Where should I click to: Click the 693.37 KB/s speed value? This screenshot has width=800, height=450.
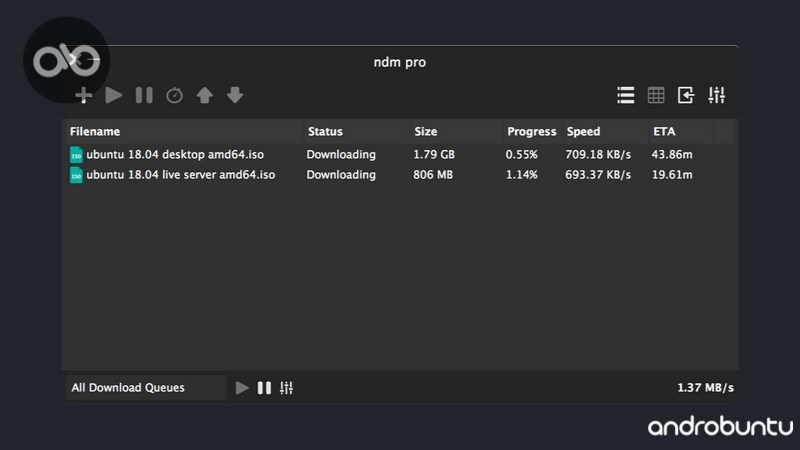[598, 175]
